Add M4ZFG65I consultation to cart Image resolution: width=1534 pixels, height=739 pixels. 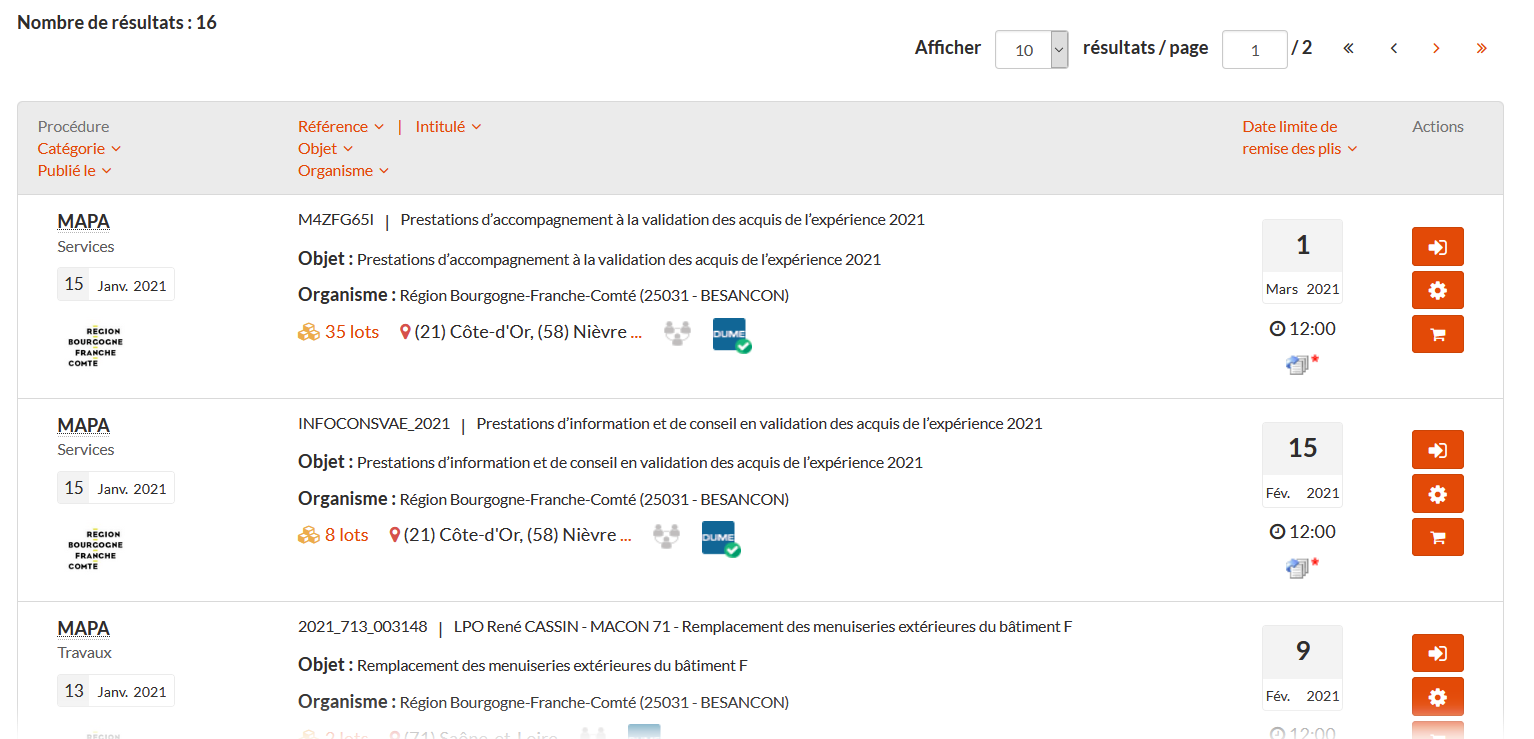coord(1437,334)
